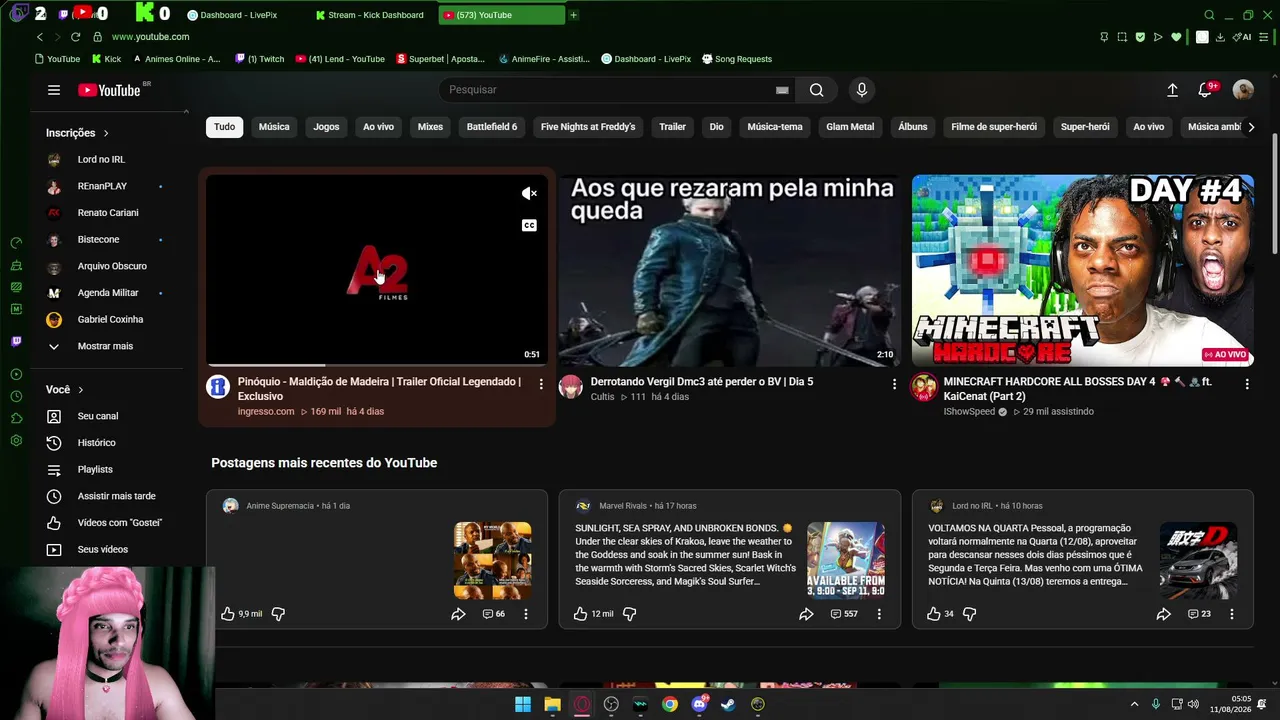Like the Lord no IRL post
Screen dimensions: 1280x720
(933, 614)
